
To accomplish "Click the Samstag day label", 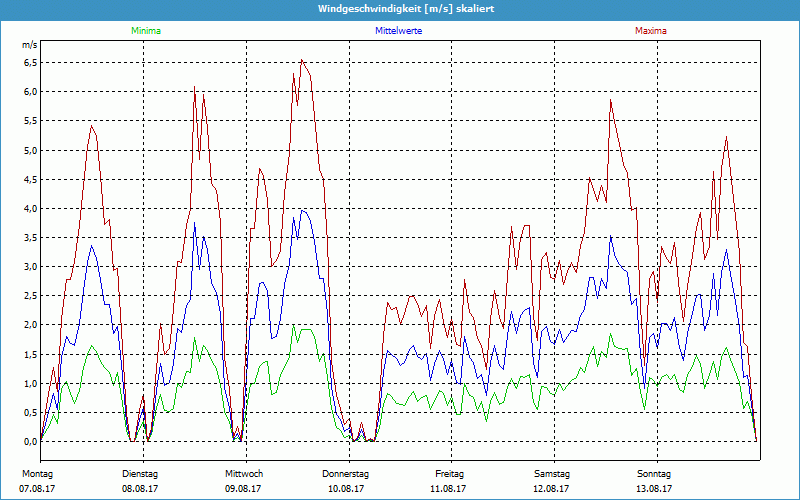I will pyautogui.click(x=552, y=474).
